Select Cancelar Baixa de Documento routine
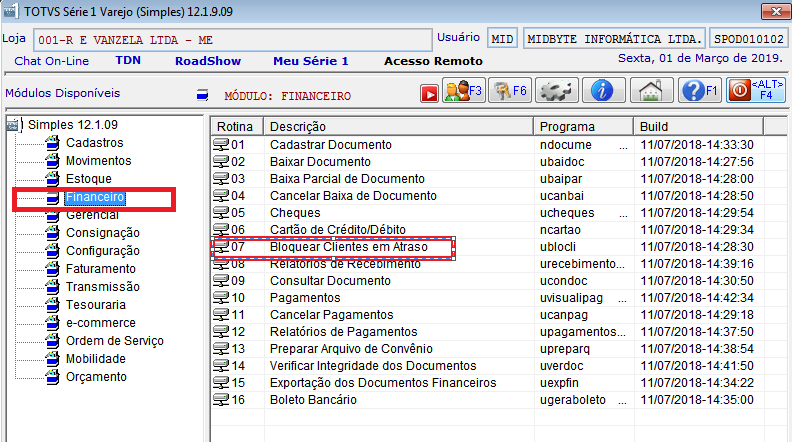This screenshot has width=792, height=442. tap(353, 196)
